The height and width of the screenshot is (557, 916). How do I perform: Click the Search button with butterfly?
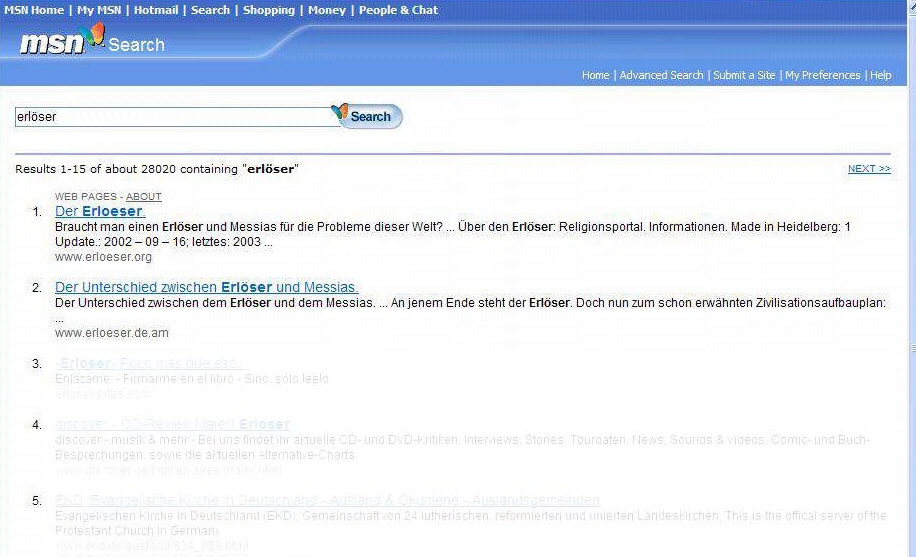368,116
